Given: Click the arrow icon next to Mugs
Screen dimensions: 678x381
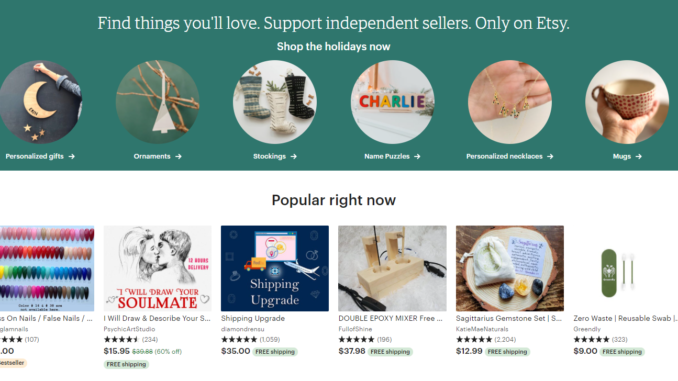Looking at the screenshot, I should (639, 157).
